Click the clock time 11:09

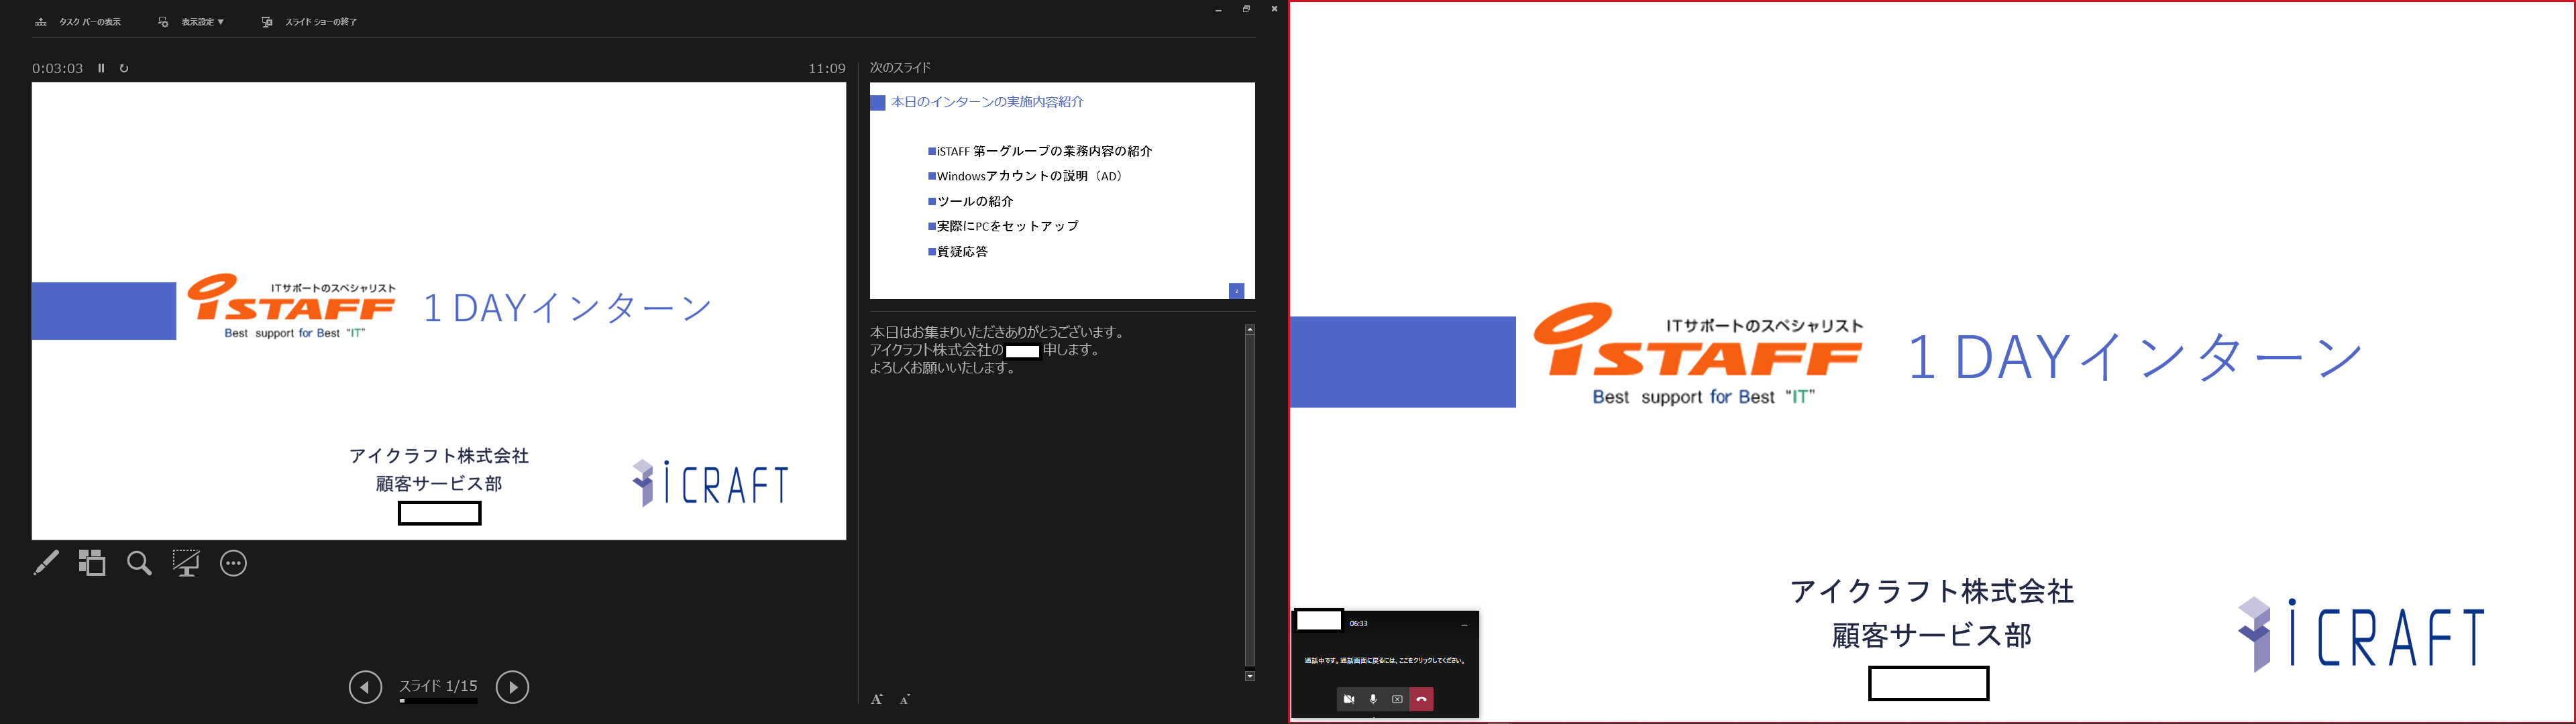[x=827, y=68]
